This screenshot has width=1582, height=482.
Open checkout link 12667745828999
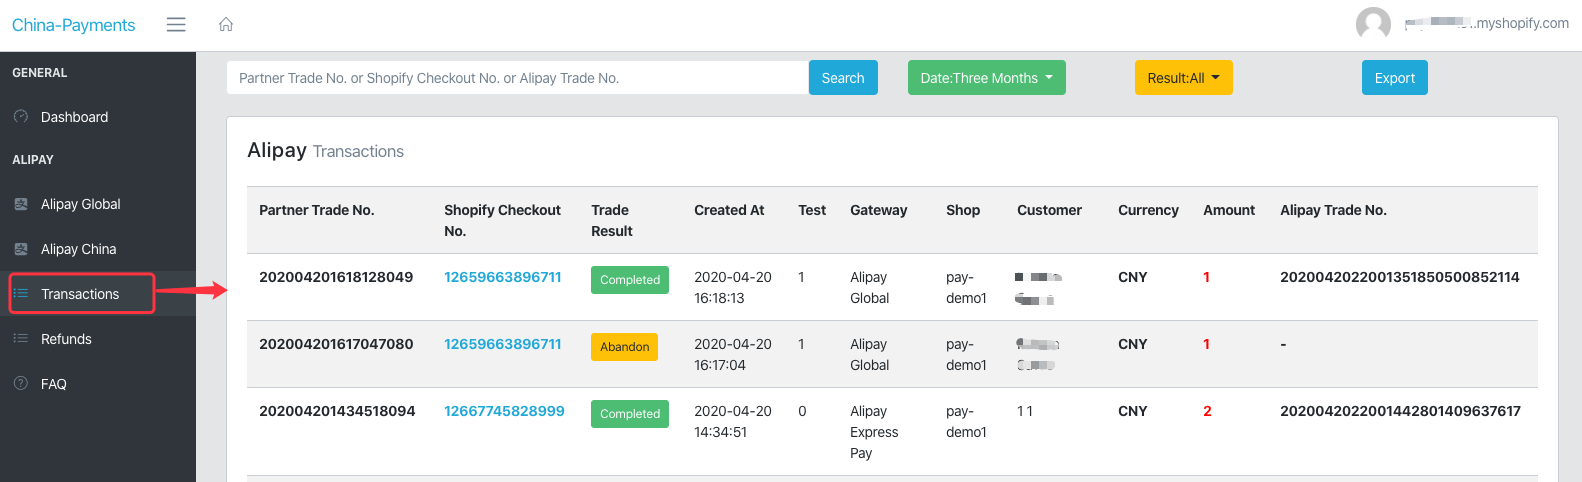coord(504,411)
